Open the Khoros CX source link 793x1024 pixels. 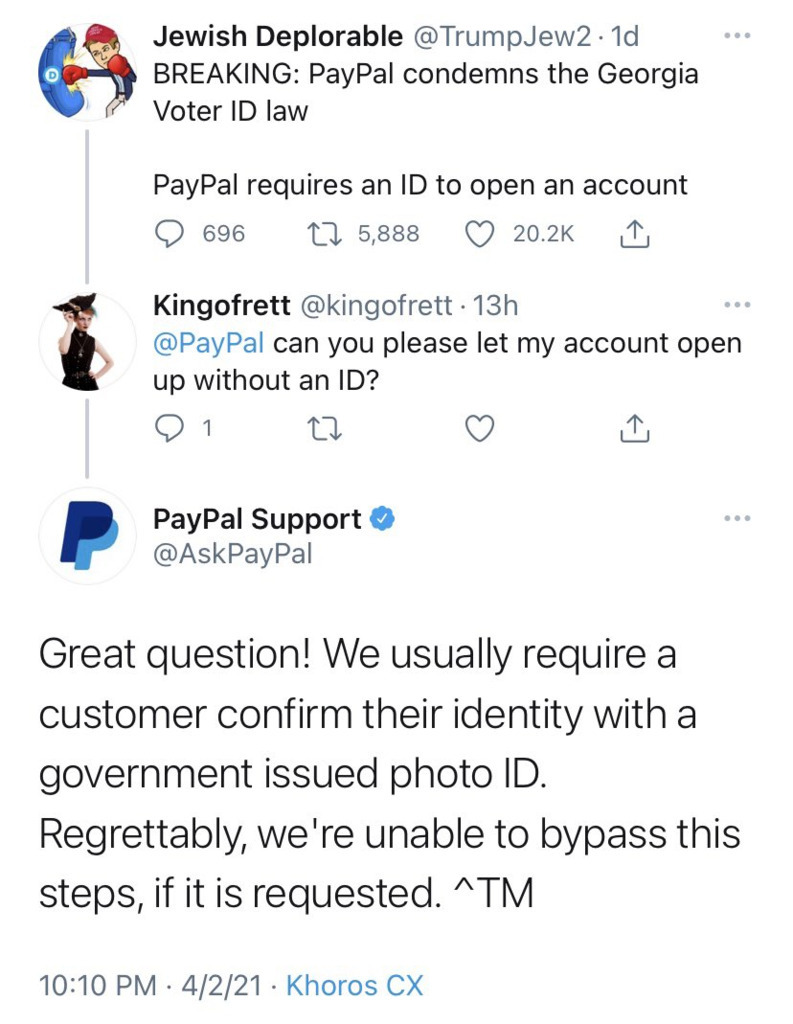(355, 985)
